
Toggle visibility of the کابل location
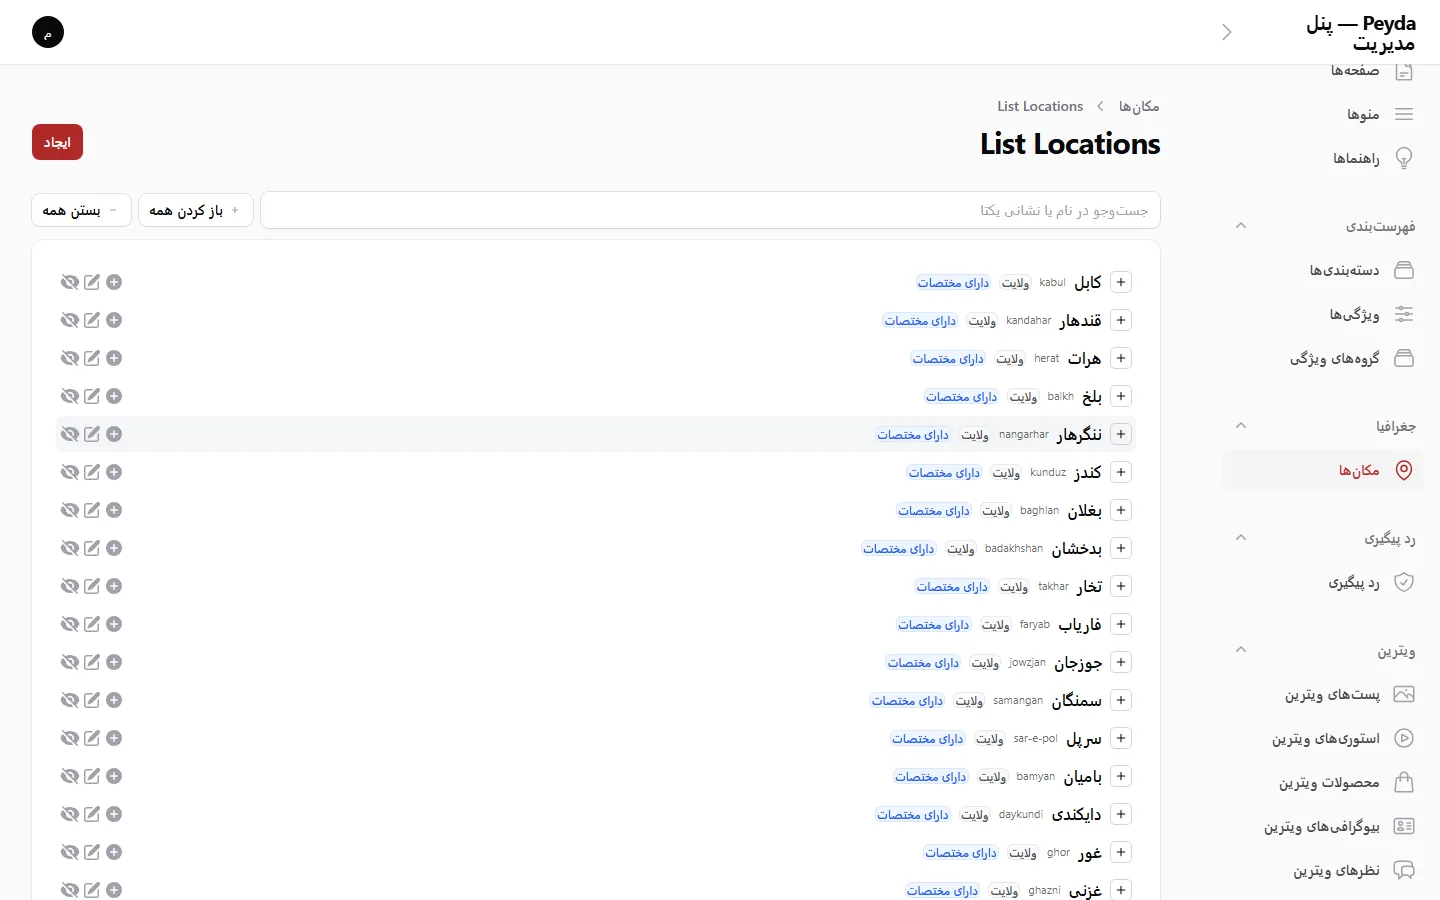70,282
